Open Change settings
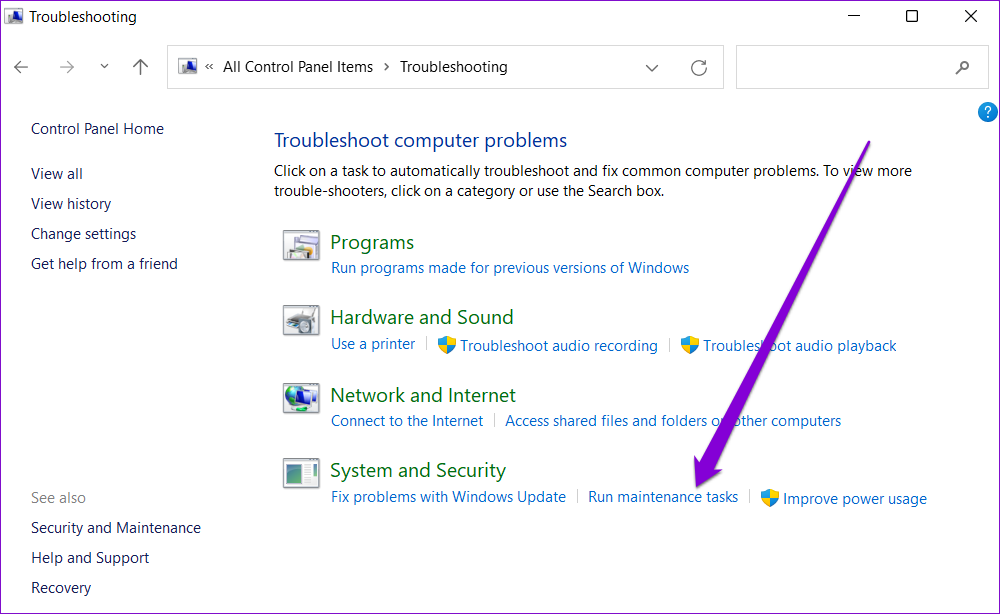The image size is (1000, 614). click(x=84, y=234)
